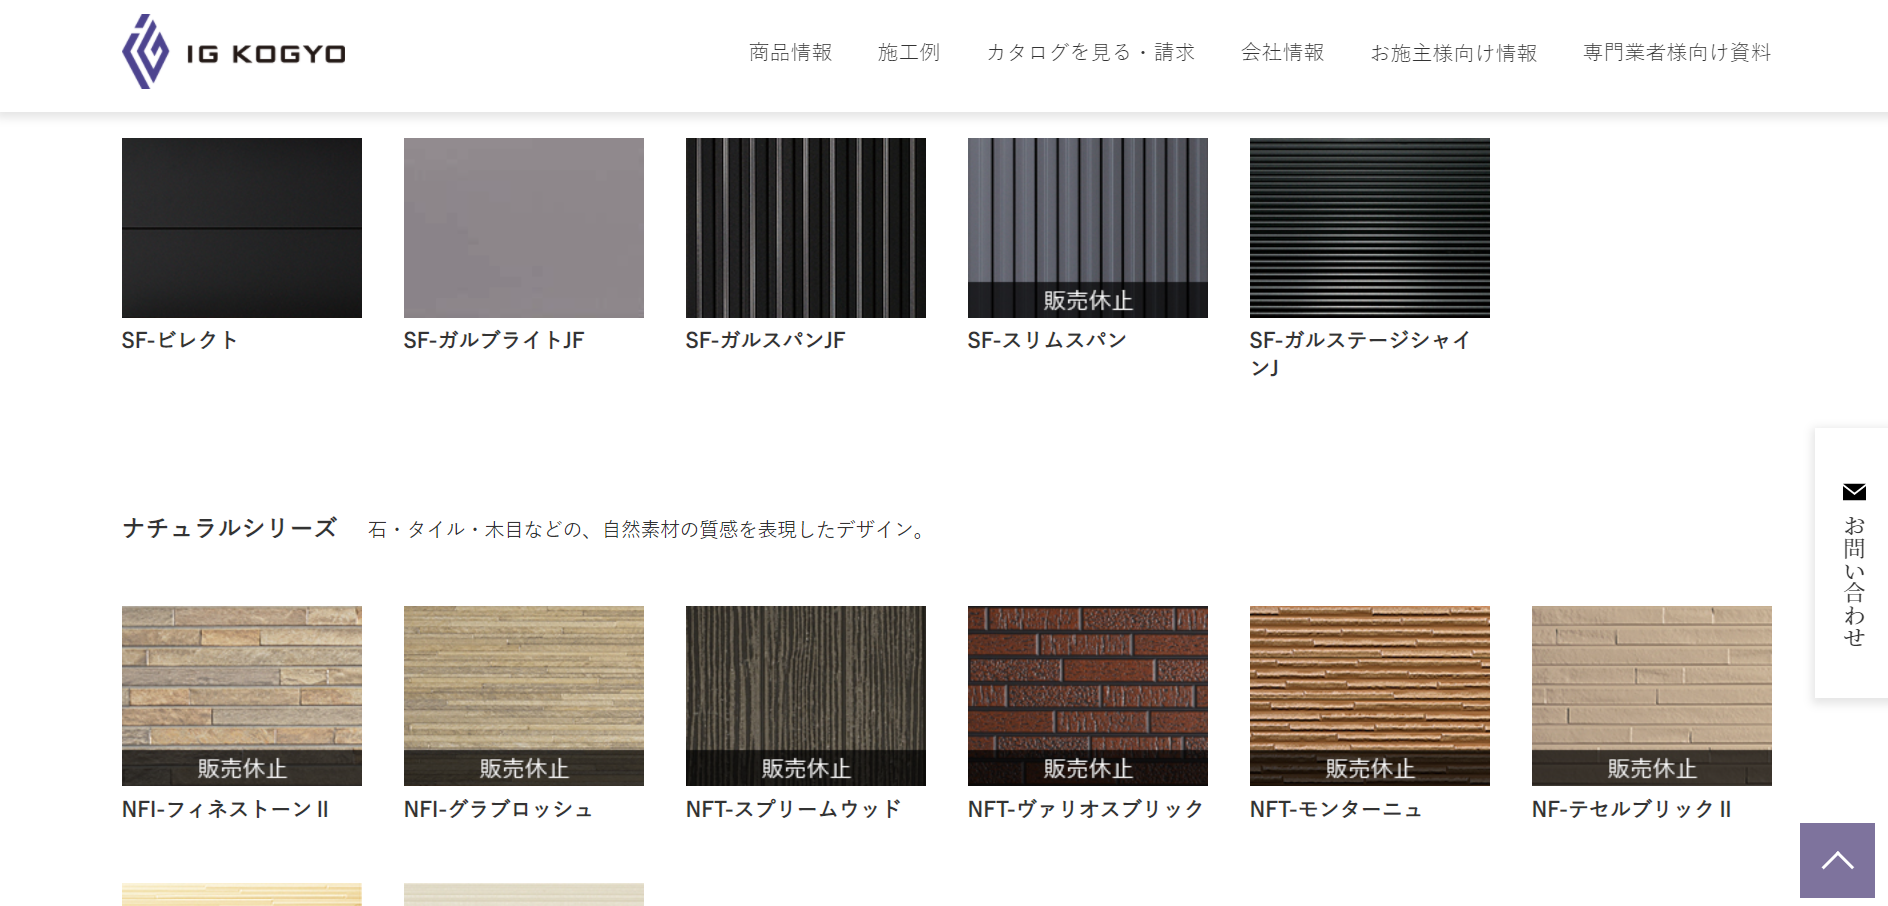
Task: Open the 会社情報 menu item
Action: click(x=1283, y=52)
